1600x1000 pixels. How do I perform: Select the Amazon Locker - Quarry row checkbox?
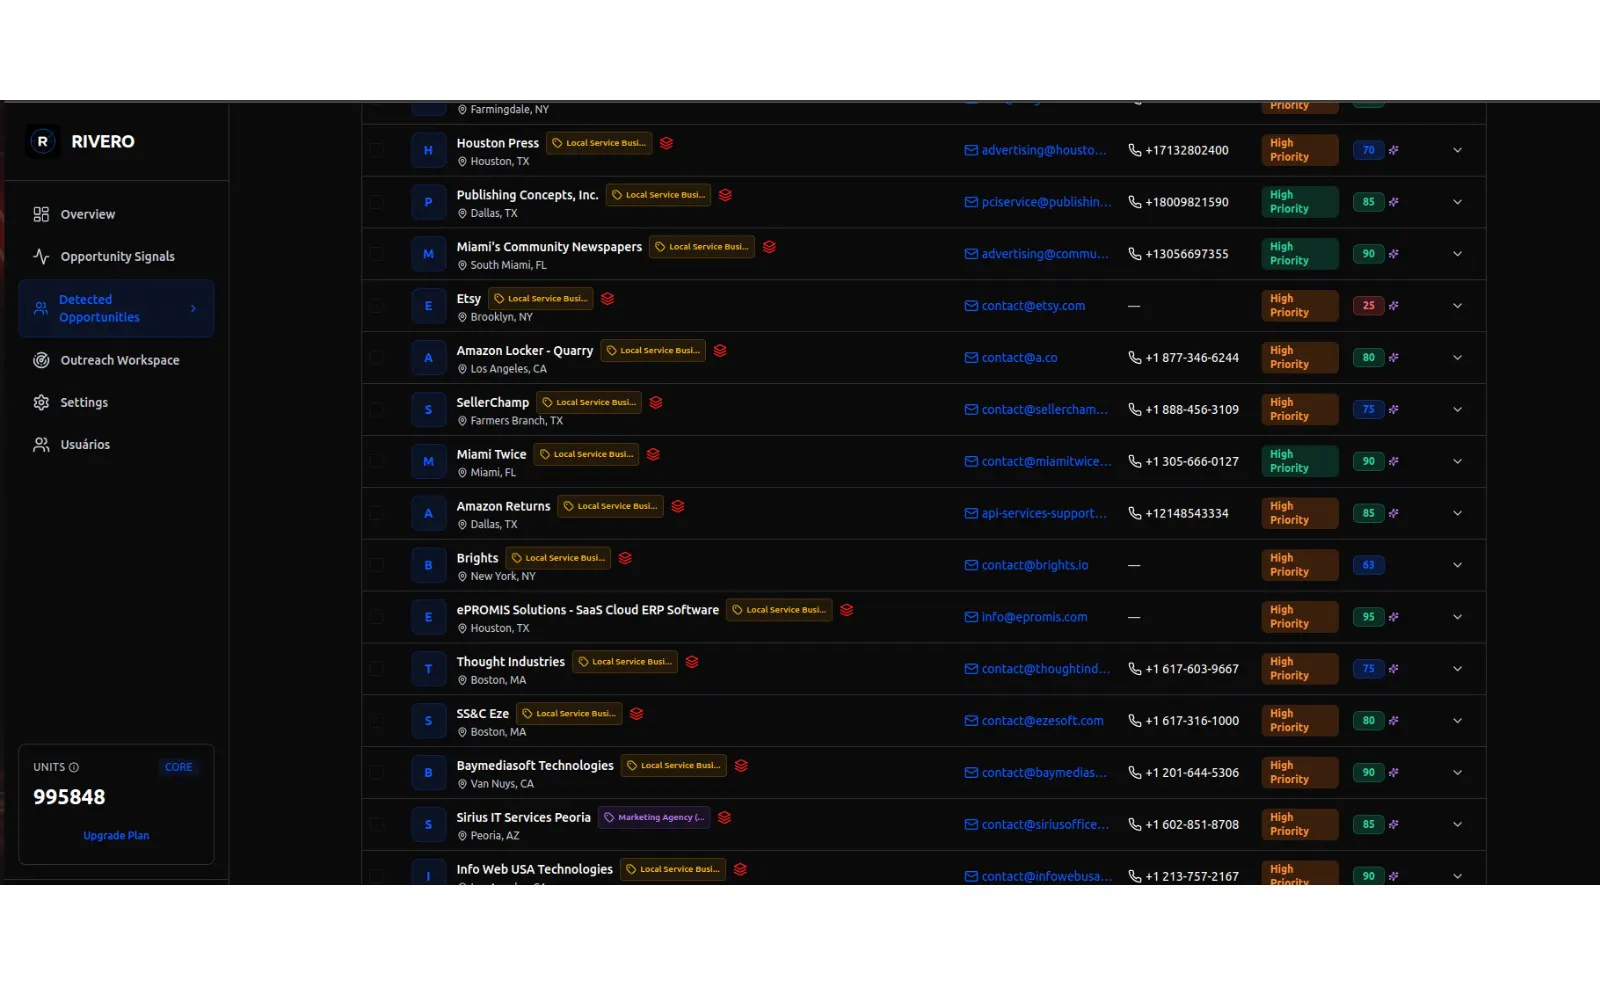point(377,358)
